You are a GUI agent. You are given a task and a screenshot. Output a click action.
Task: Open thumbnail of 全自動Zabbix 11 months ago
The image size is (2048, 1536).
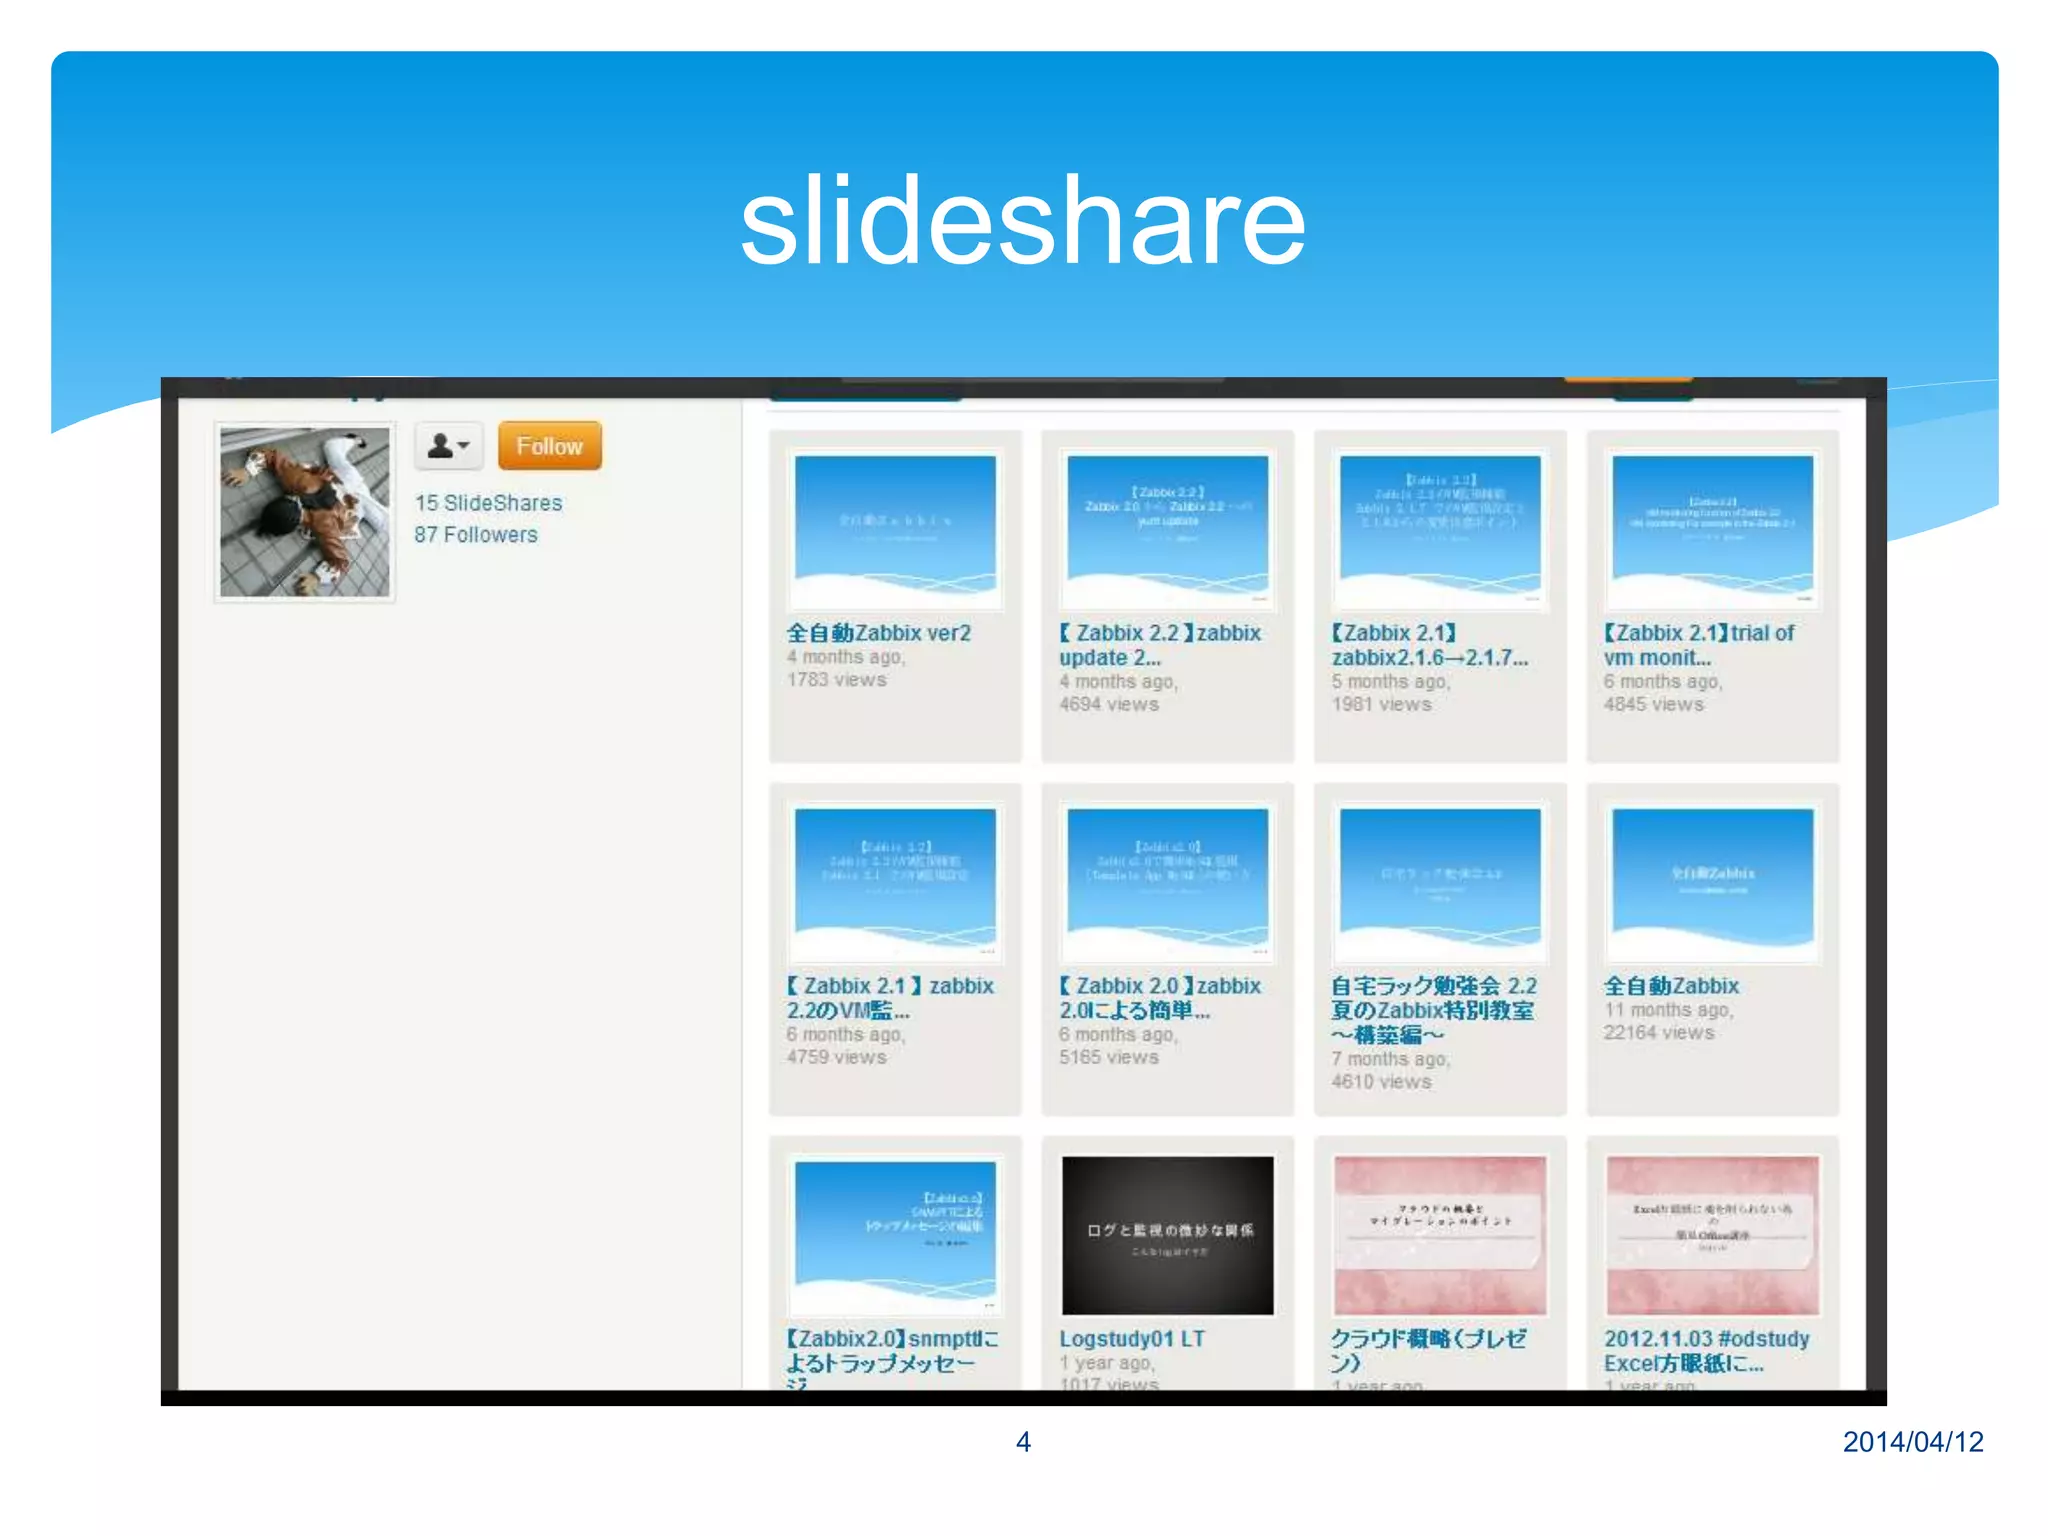click(1713, 882)
